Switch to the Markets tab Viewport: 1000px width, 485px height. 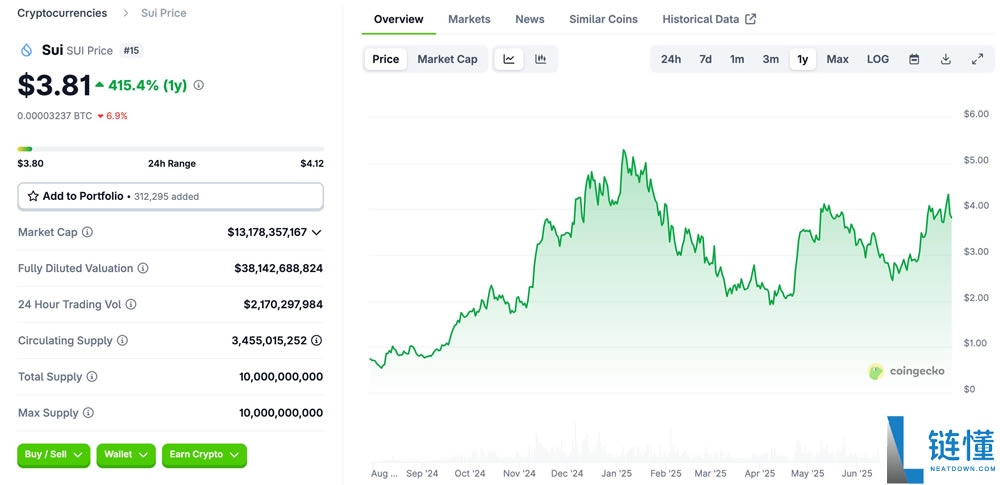tap(469, 19)
